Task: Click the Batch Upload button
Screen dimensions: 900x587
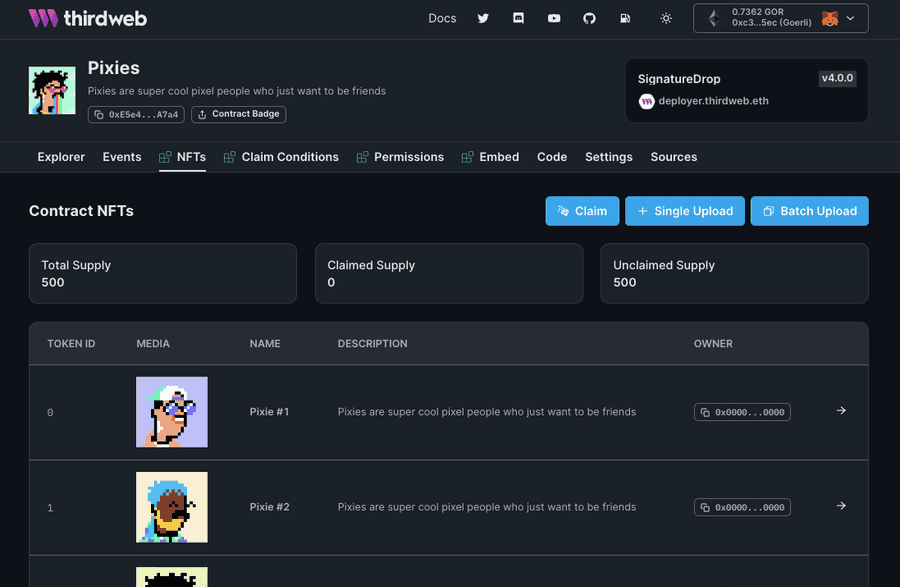Action: tap(809, 211)
